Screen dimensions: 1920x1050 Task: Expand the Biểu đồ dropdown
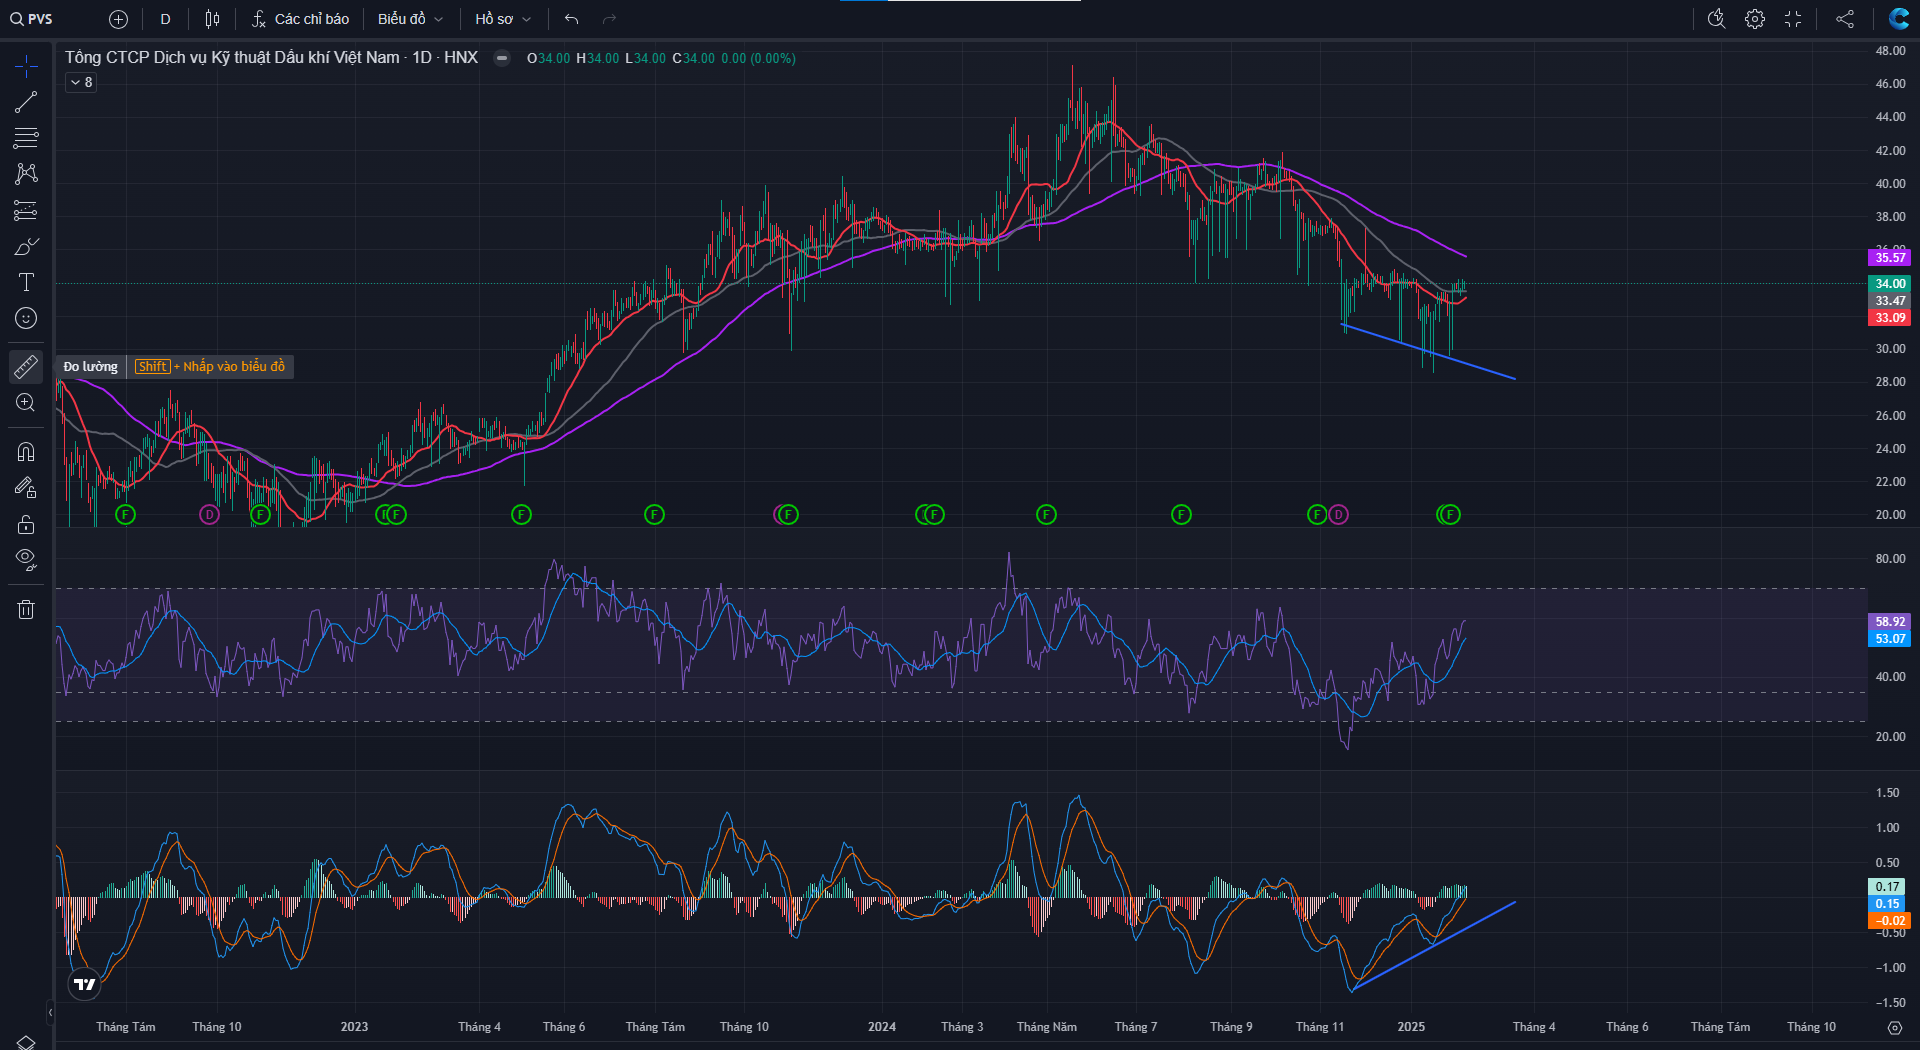(x=410, y=19)
